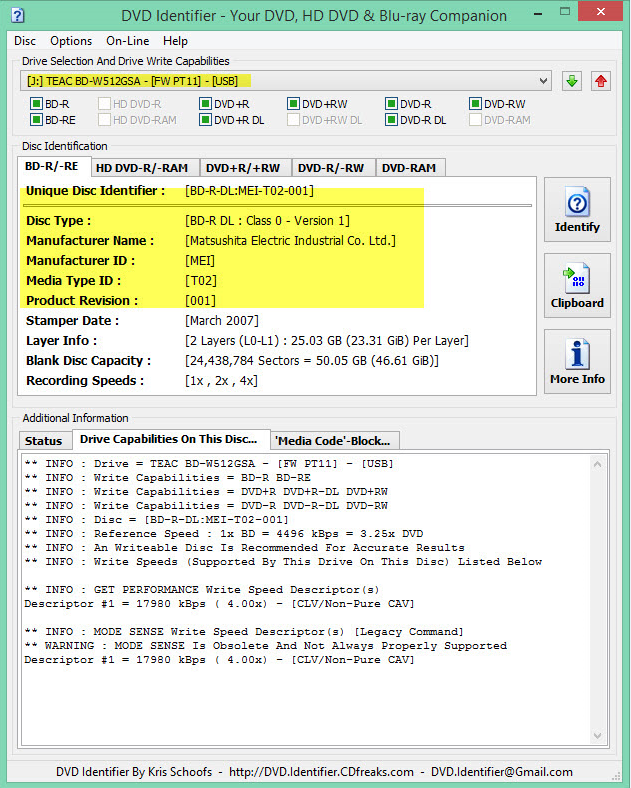
Task: Toggle the BD-R checkbox
Action: pos(36,104)
